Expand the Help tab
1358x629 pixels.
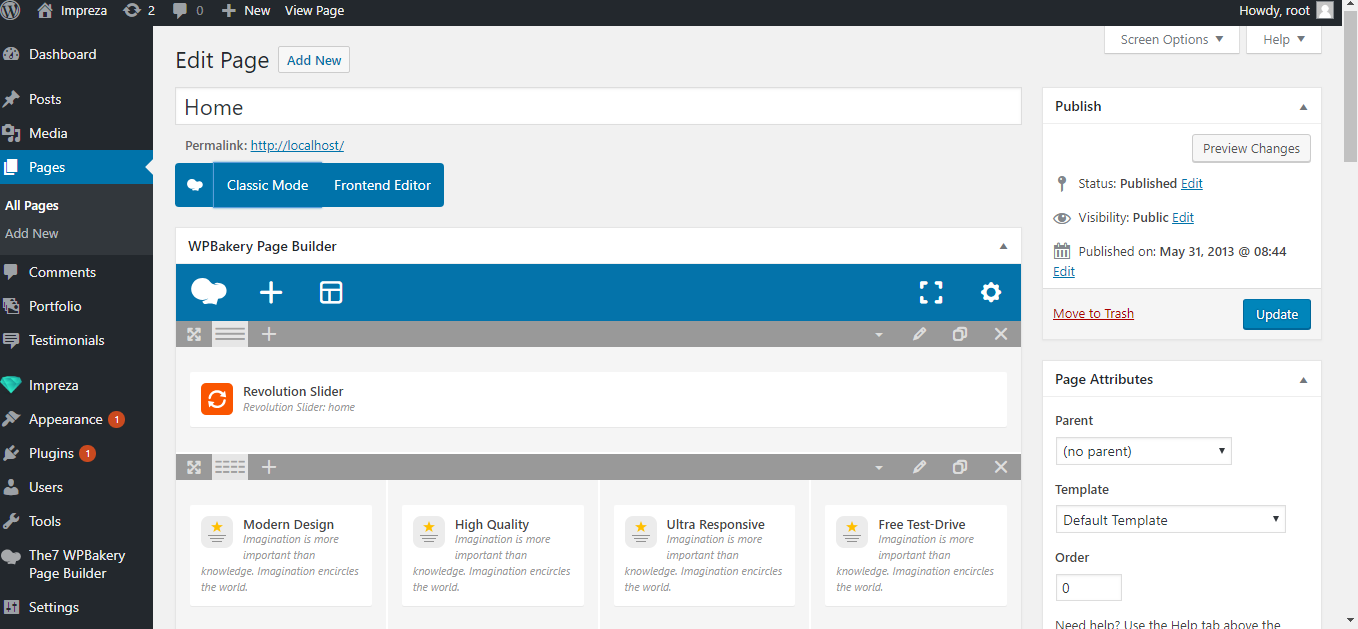pos(1284,40)
